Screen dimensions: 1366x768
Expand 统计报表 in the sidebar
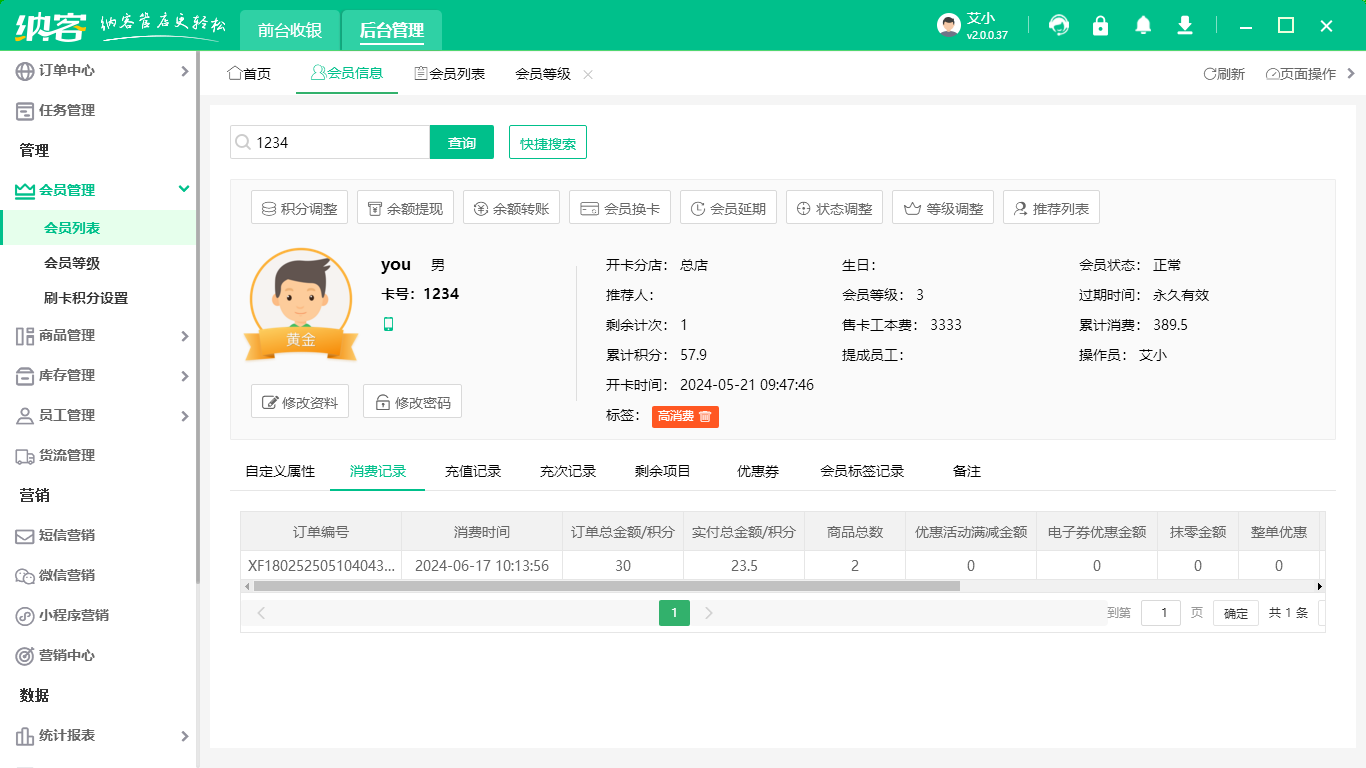(98, 735)
